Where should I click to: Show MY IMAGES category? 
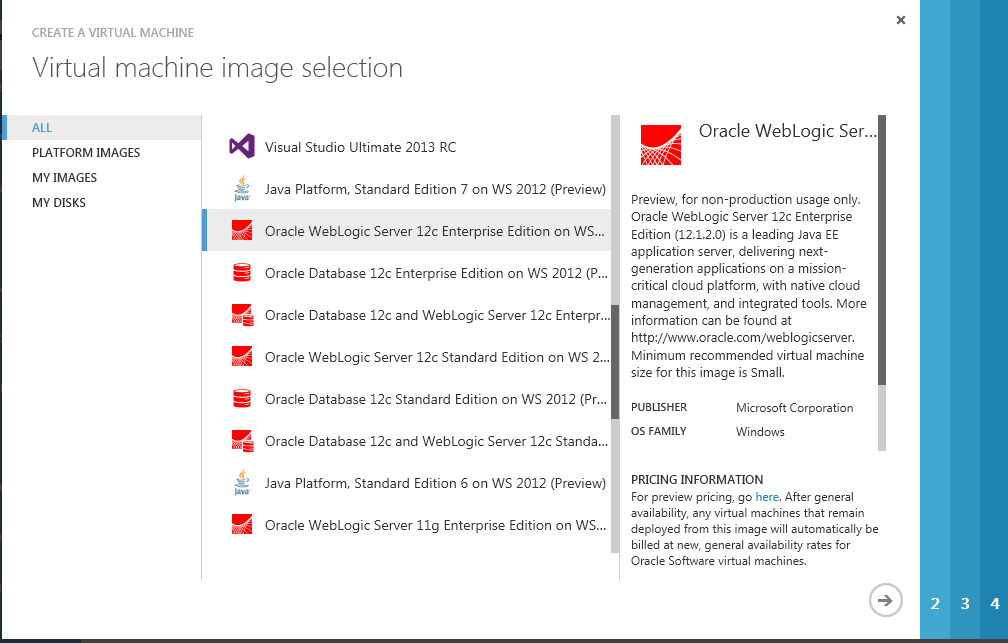click(x=65, y=178)
